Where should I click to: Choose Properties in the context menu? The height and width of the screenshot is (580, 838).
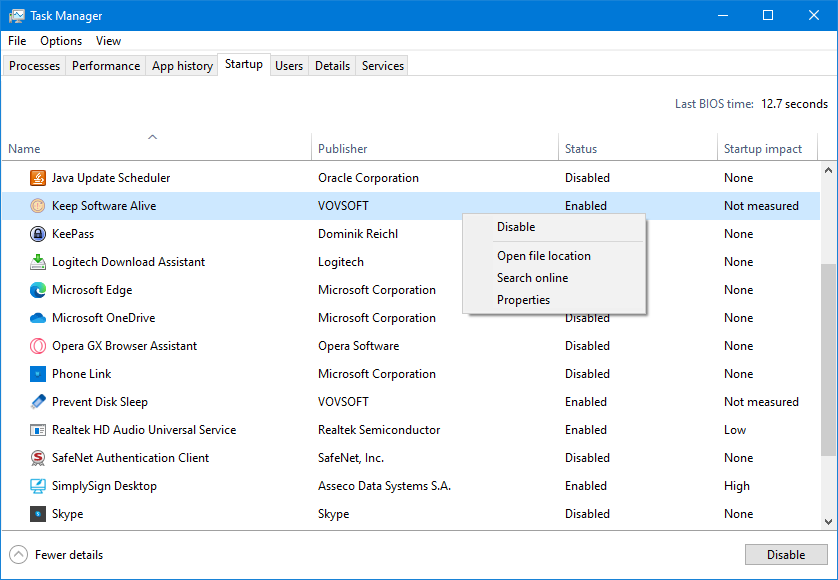554,300
